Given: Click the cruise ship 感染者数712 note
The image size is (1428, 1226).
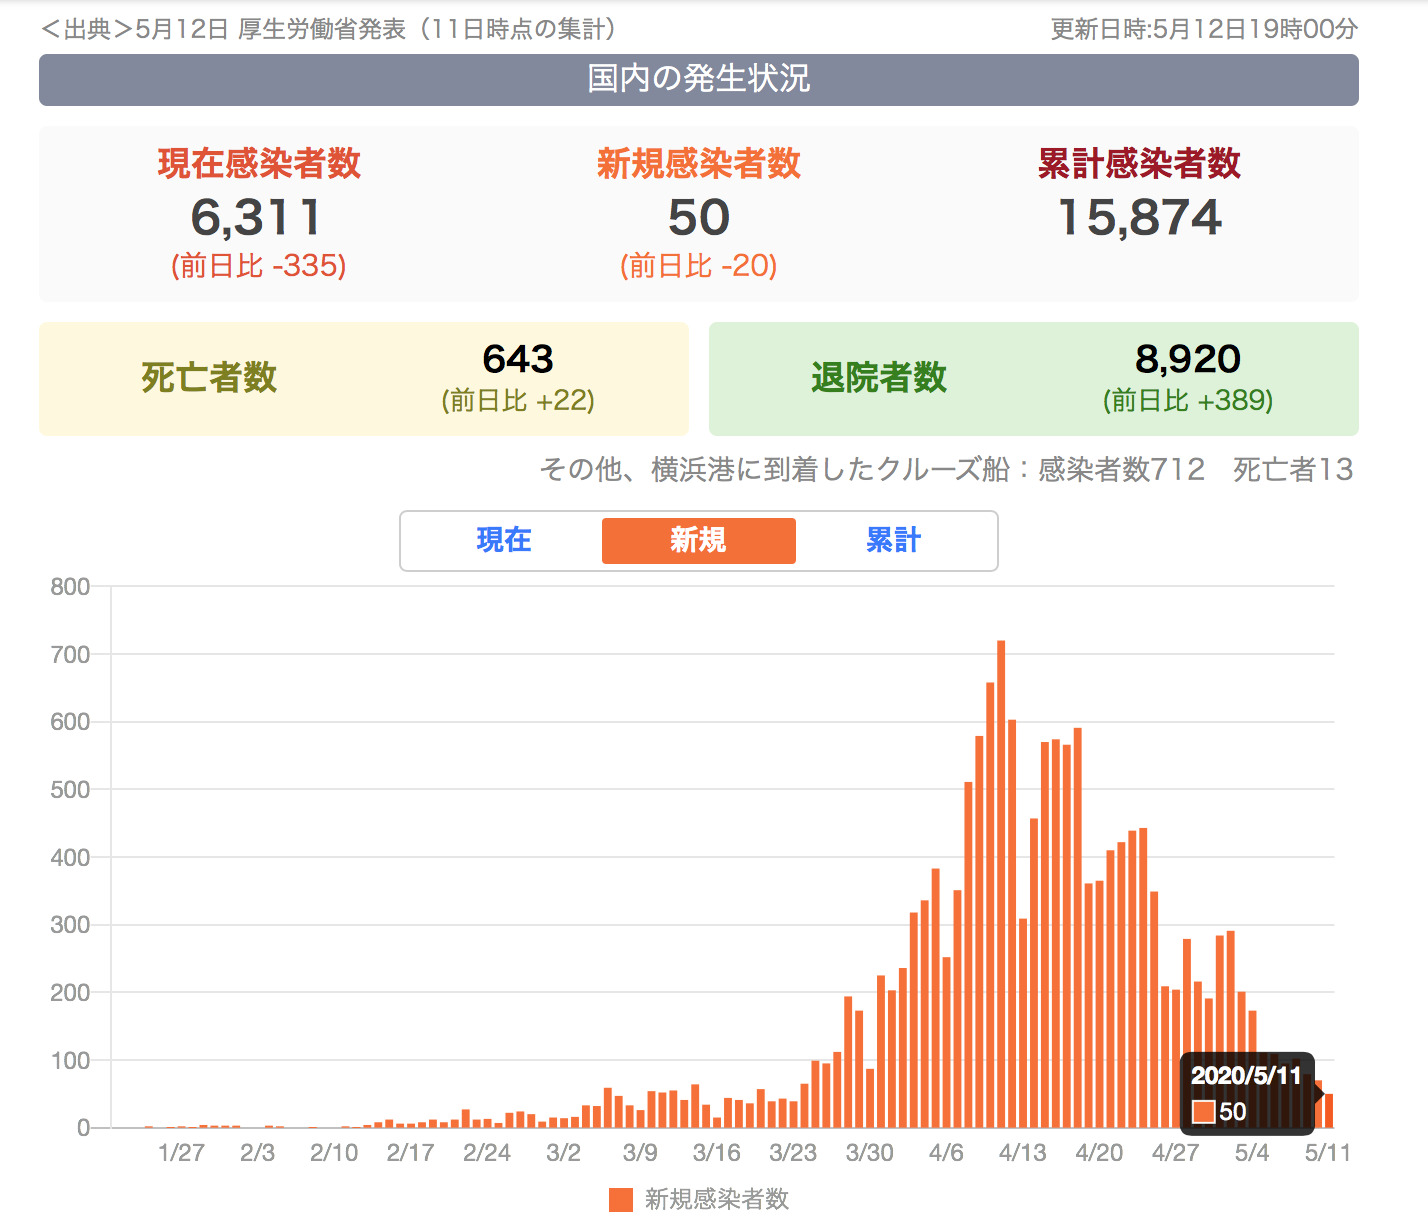Looking at the screenshot, I should (x=1121, y=469).
